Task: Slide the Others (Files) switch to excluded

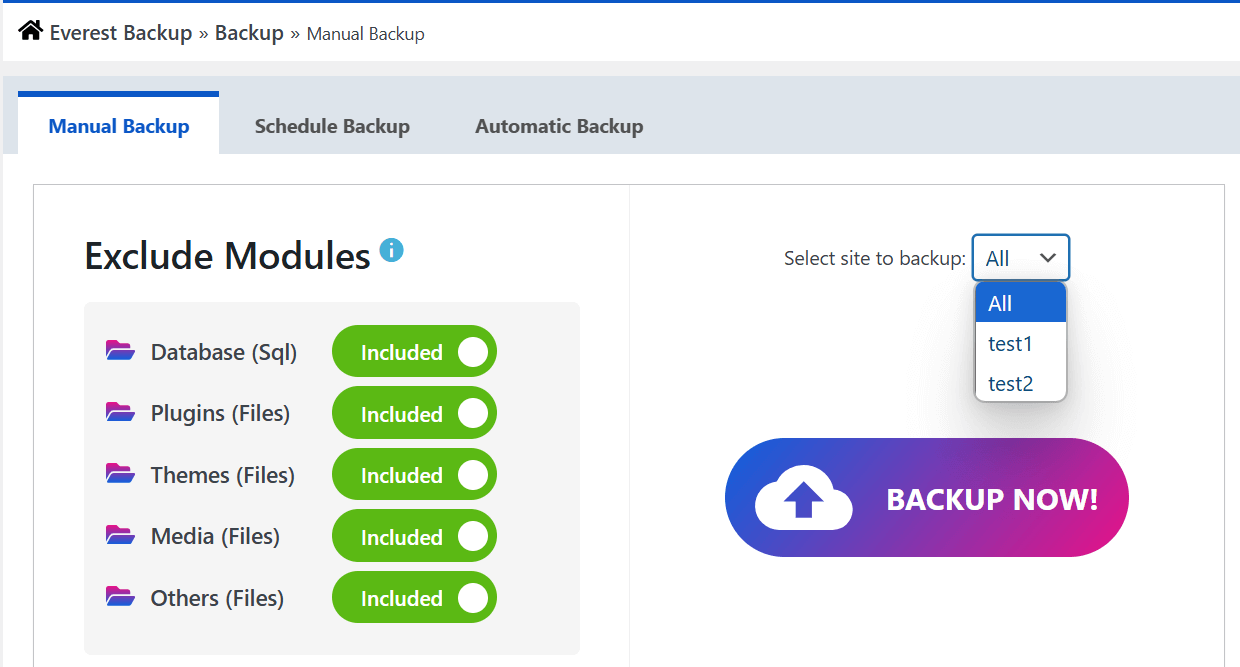Action: tap(414, 597)
